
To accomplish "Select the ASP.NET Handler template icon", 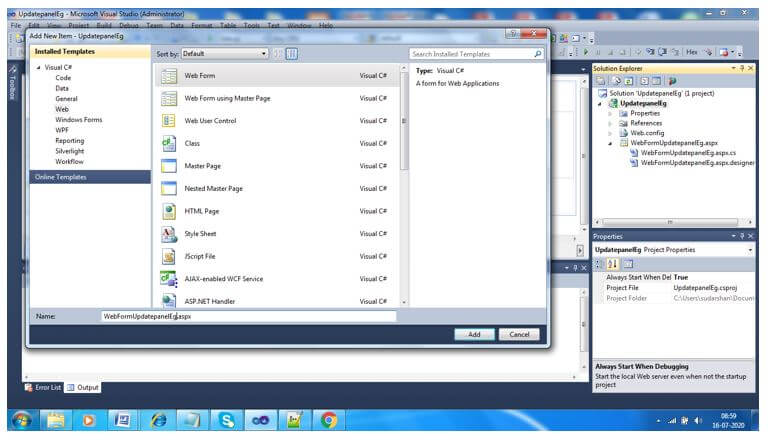I will 169,301.
